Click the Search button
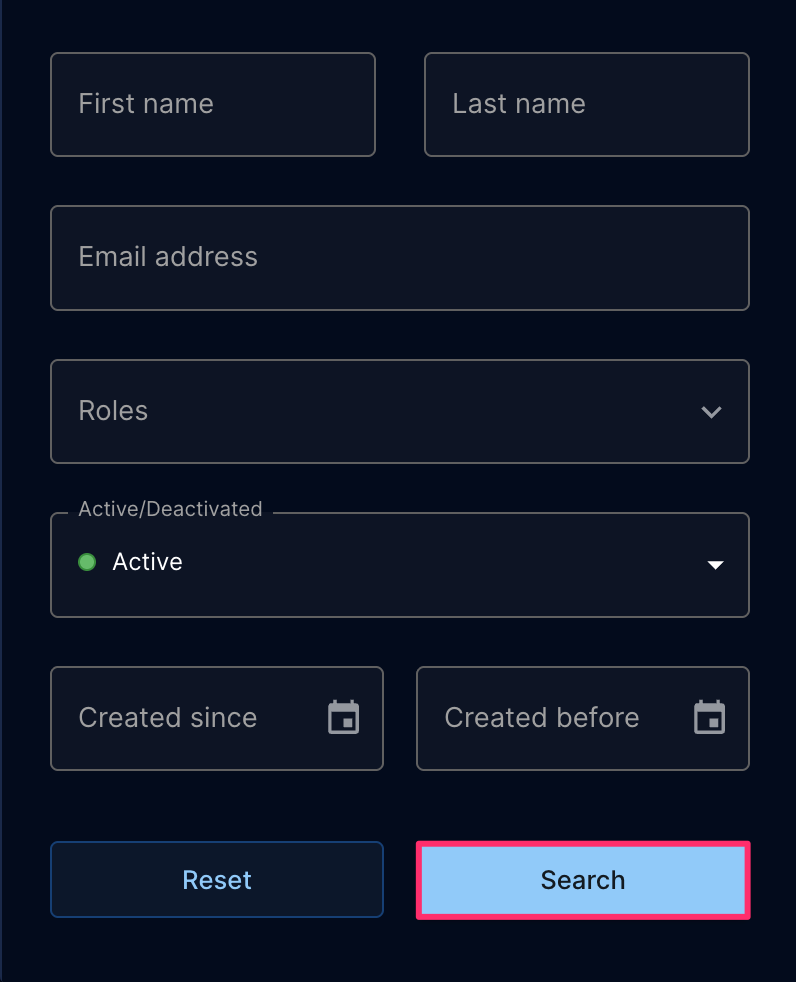 [x=582, y=880]
